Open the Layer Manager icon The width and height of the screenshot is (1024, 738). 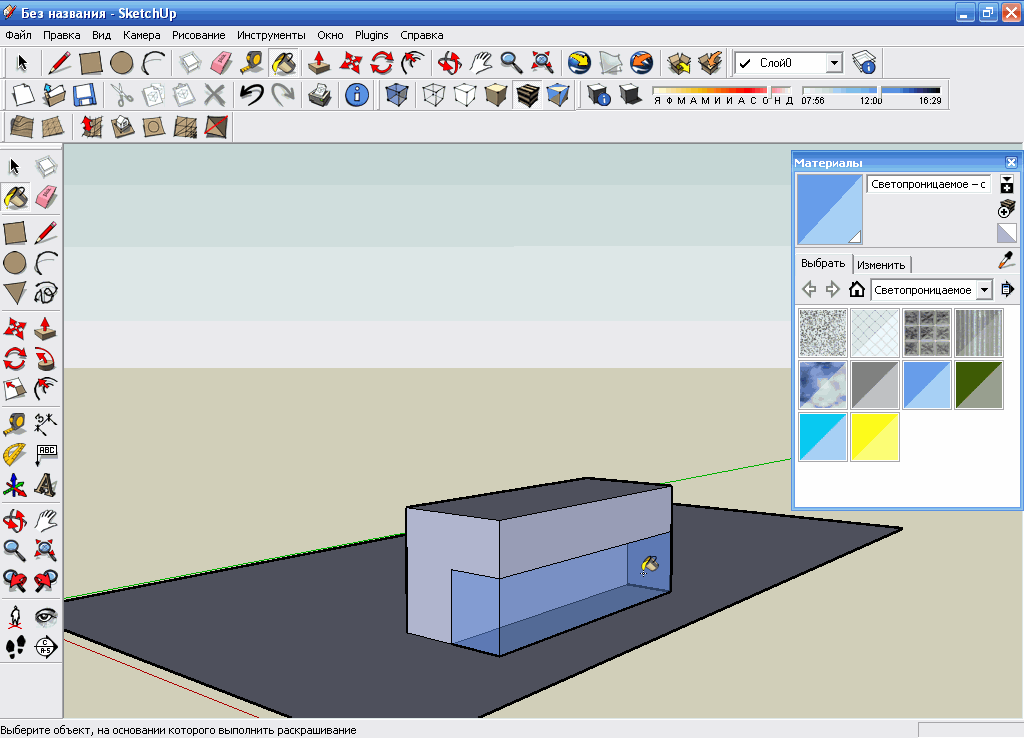pyautogui.click(x=864, y=63)
